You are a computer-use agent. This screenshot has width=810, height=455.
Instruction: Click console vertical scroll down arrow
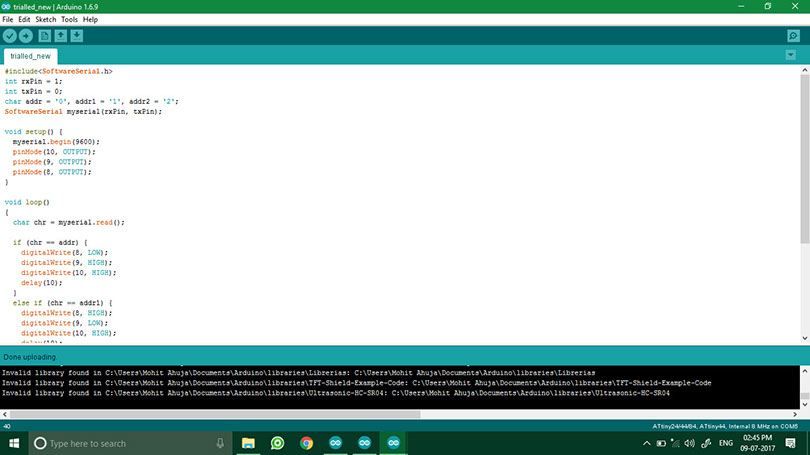click(x=805, y=405)
